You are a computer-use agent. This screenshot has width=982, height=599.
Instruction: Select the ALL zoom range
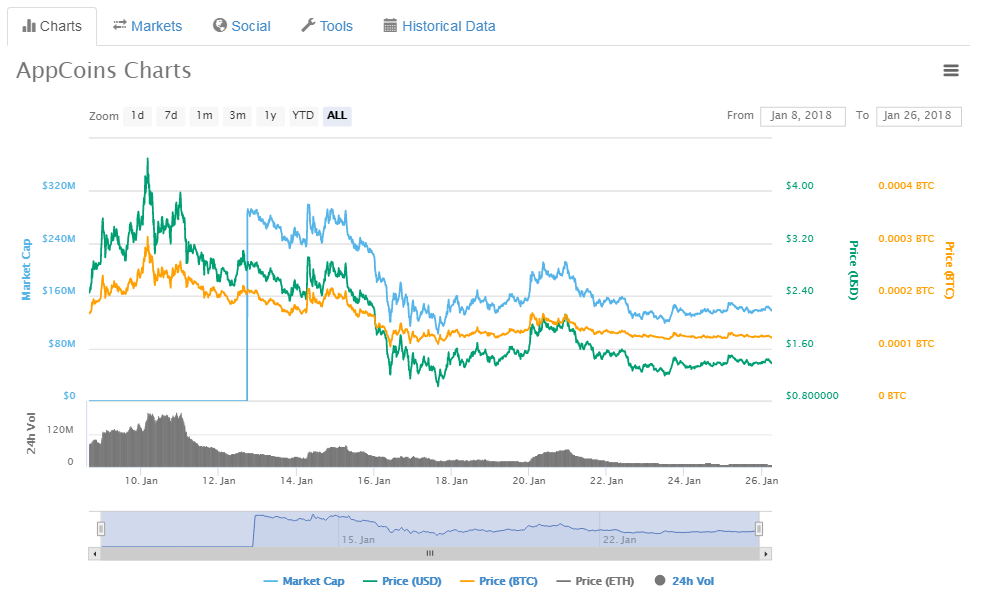(337, 115)
